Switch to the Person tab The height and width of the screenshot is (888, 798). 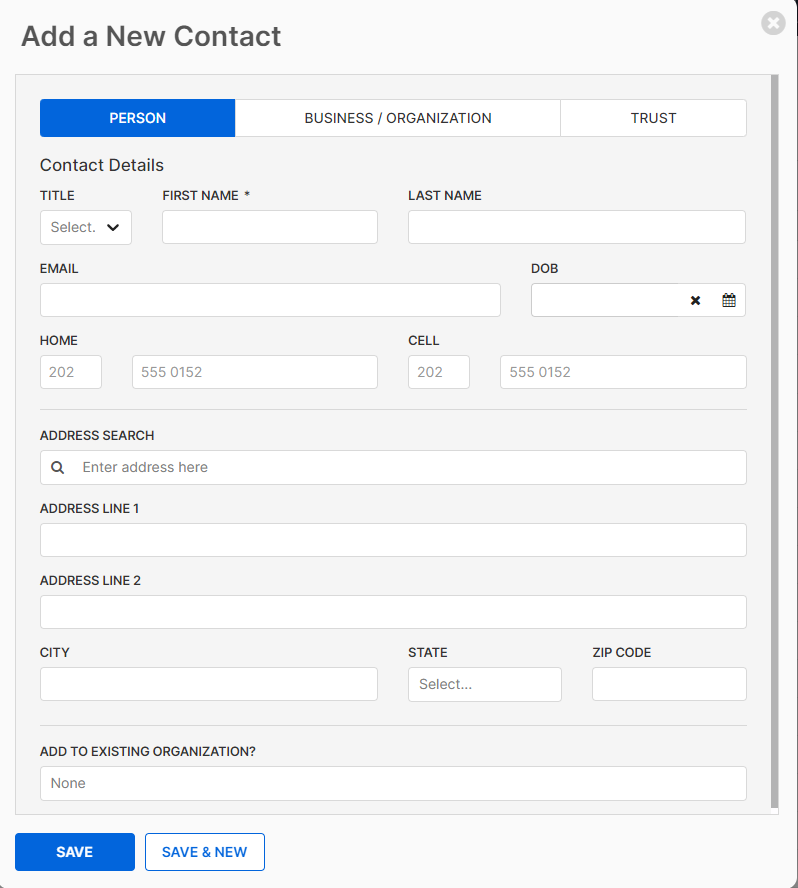point(138,118)
